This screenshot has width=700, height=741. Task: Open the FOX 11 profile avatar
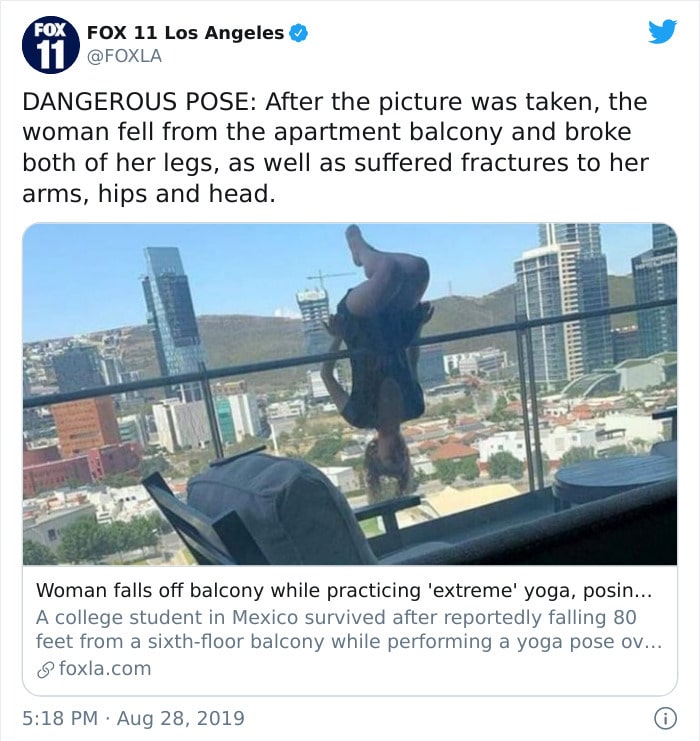point(51,45)
